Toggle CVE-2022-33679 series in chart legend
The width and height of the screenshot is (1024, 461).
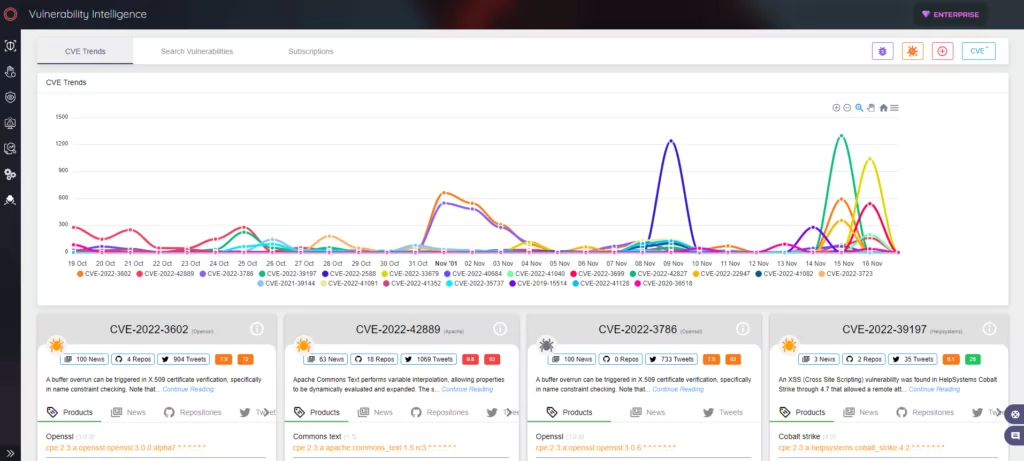click(411, 274)
